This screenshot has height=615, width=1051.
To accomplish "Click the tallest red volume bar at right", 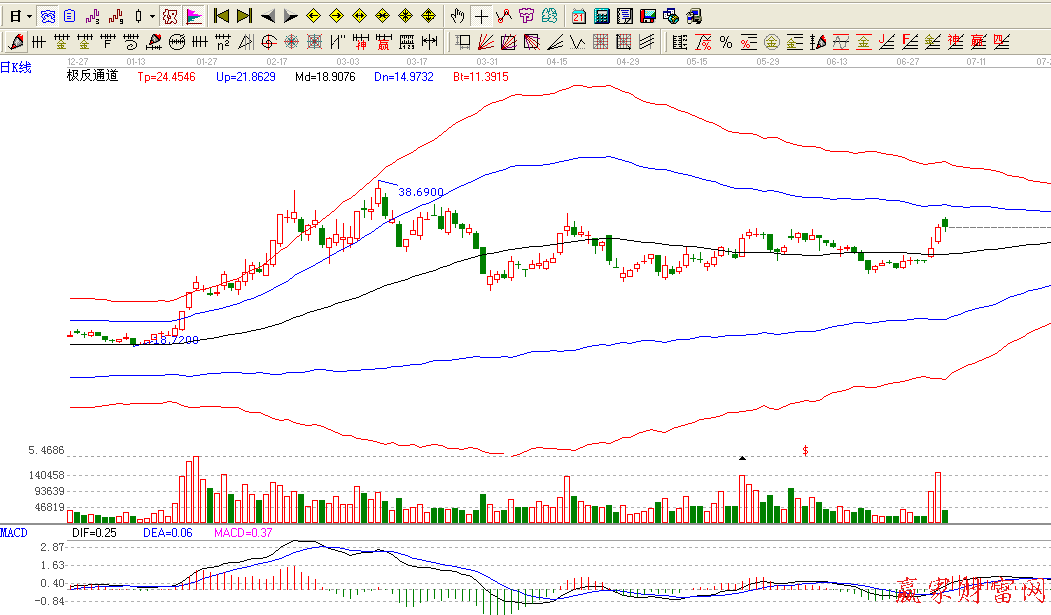I will coord(938,497).
